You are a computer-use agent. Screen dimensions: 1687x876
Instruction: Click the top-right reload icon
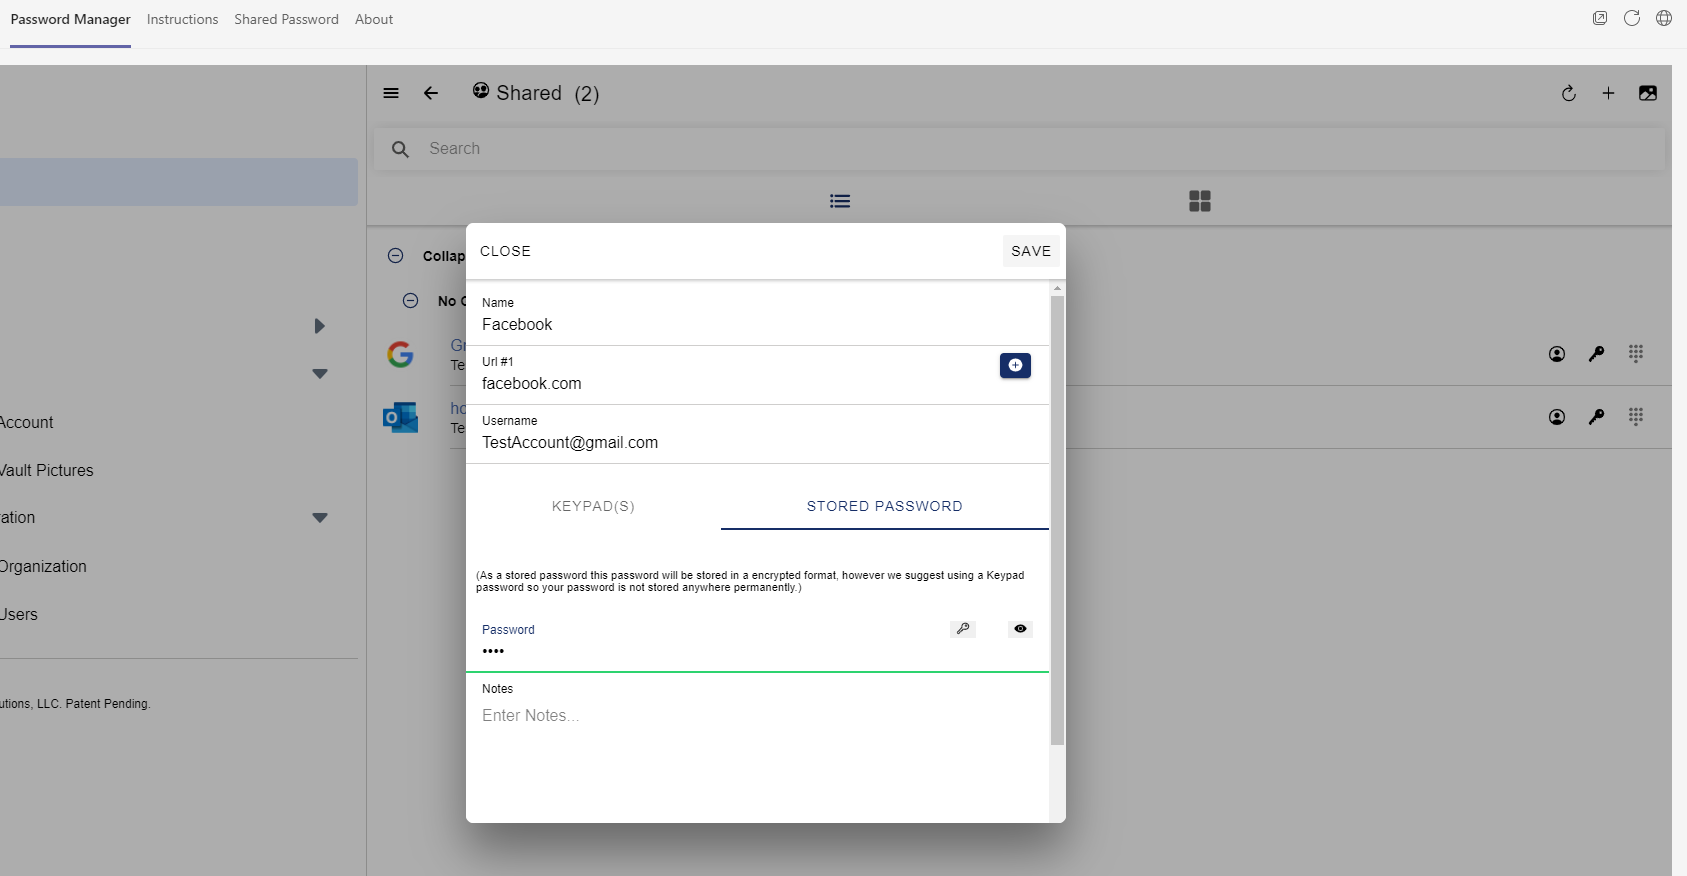pyautogui.click(x=1632, y=18)
